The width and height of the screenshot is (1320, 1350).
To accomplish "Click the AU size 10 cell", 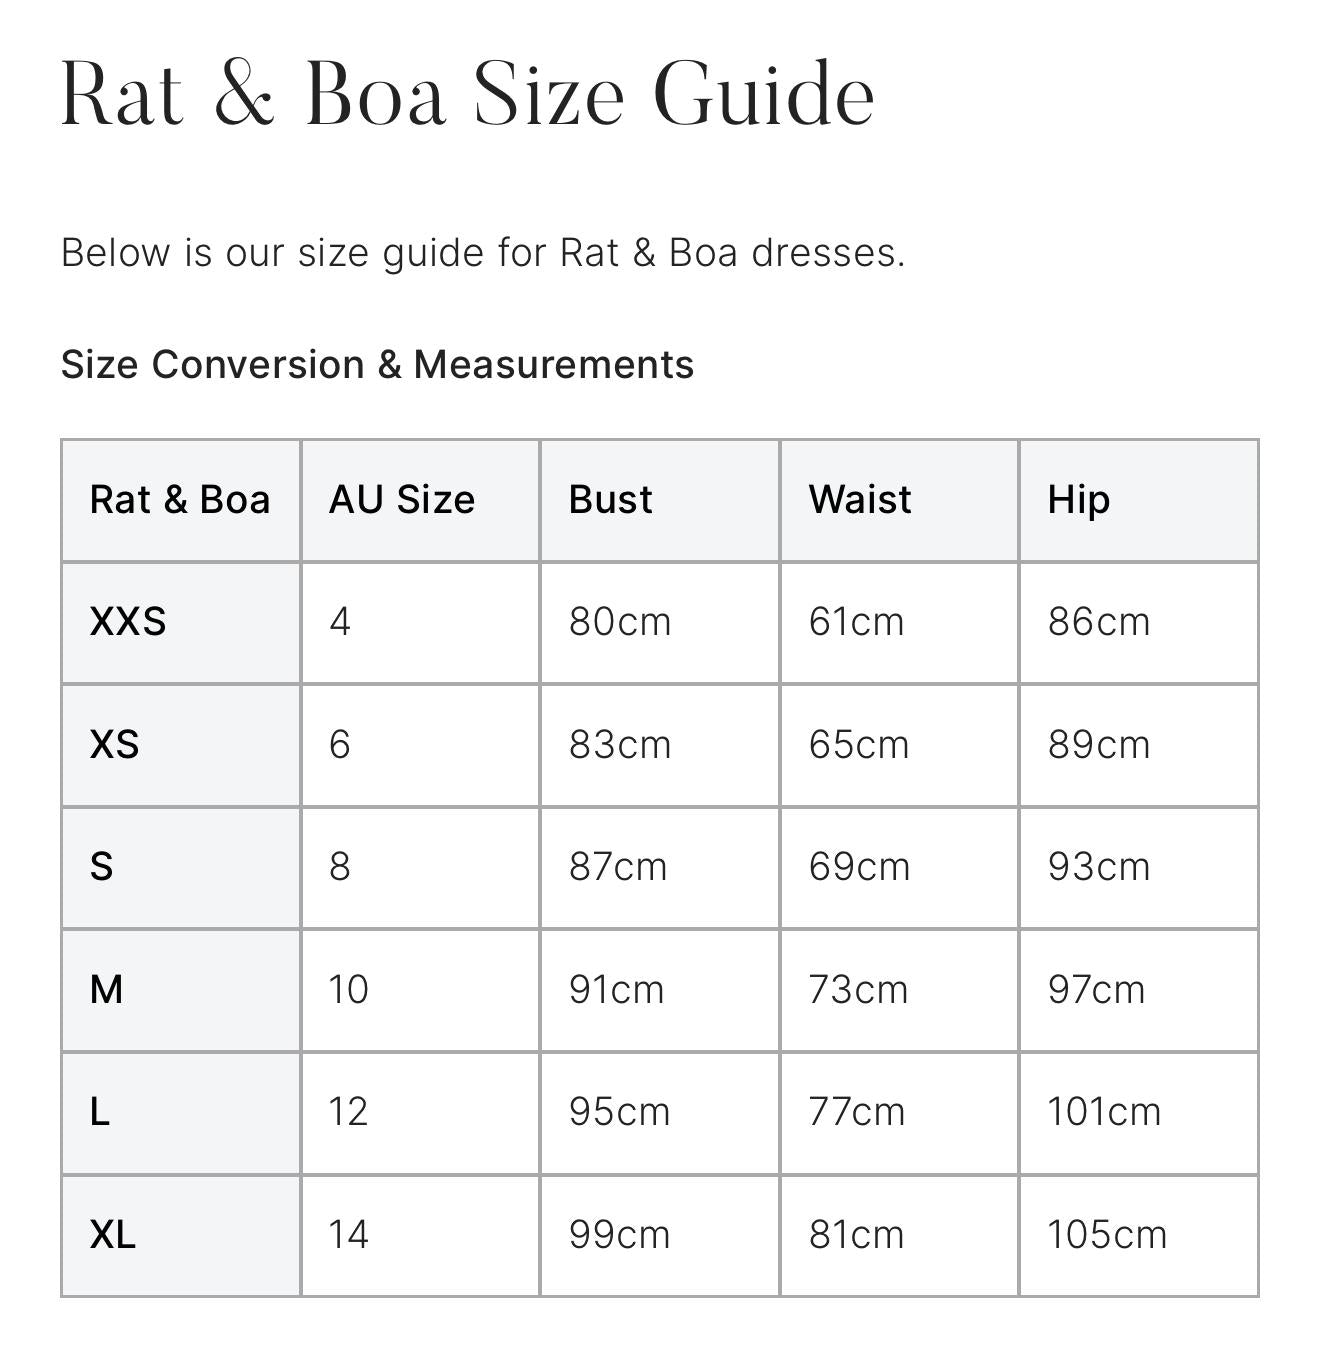I will (x=349, y=990).
